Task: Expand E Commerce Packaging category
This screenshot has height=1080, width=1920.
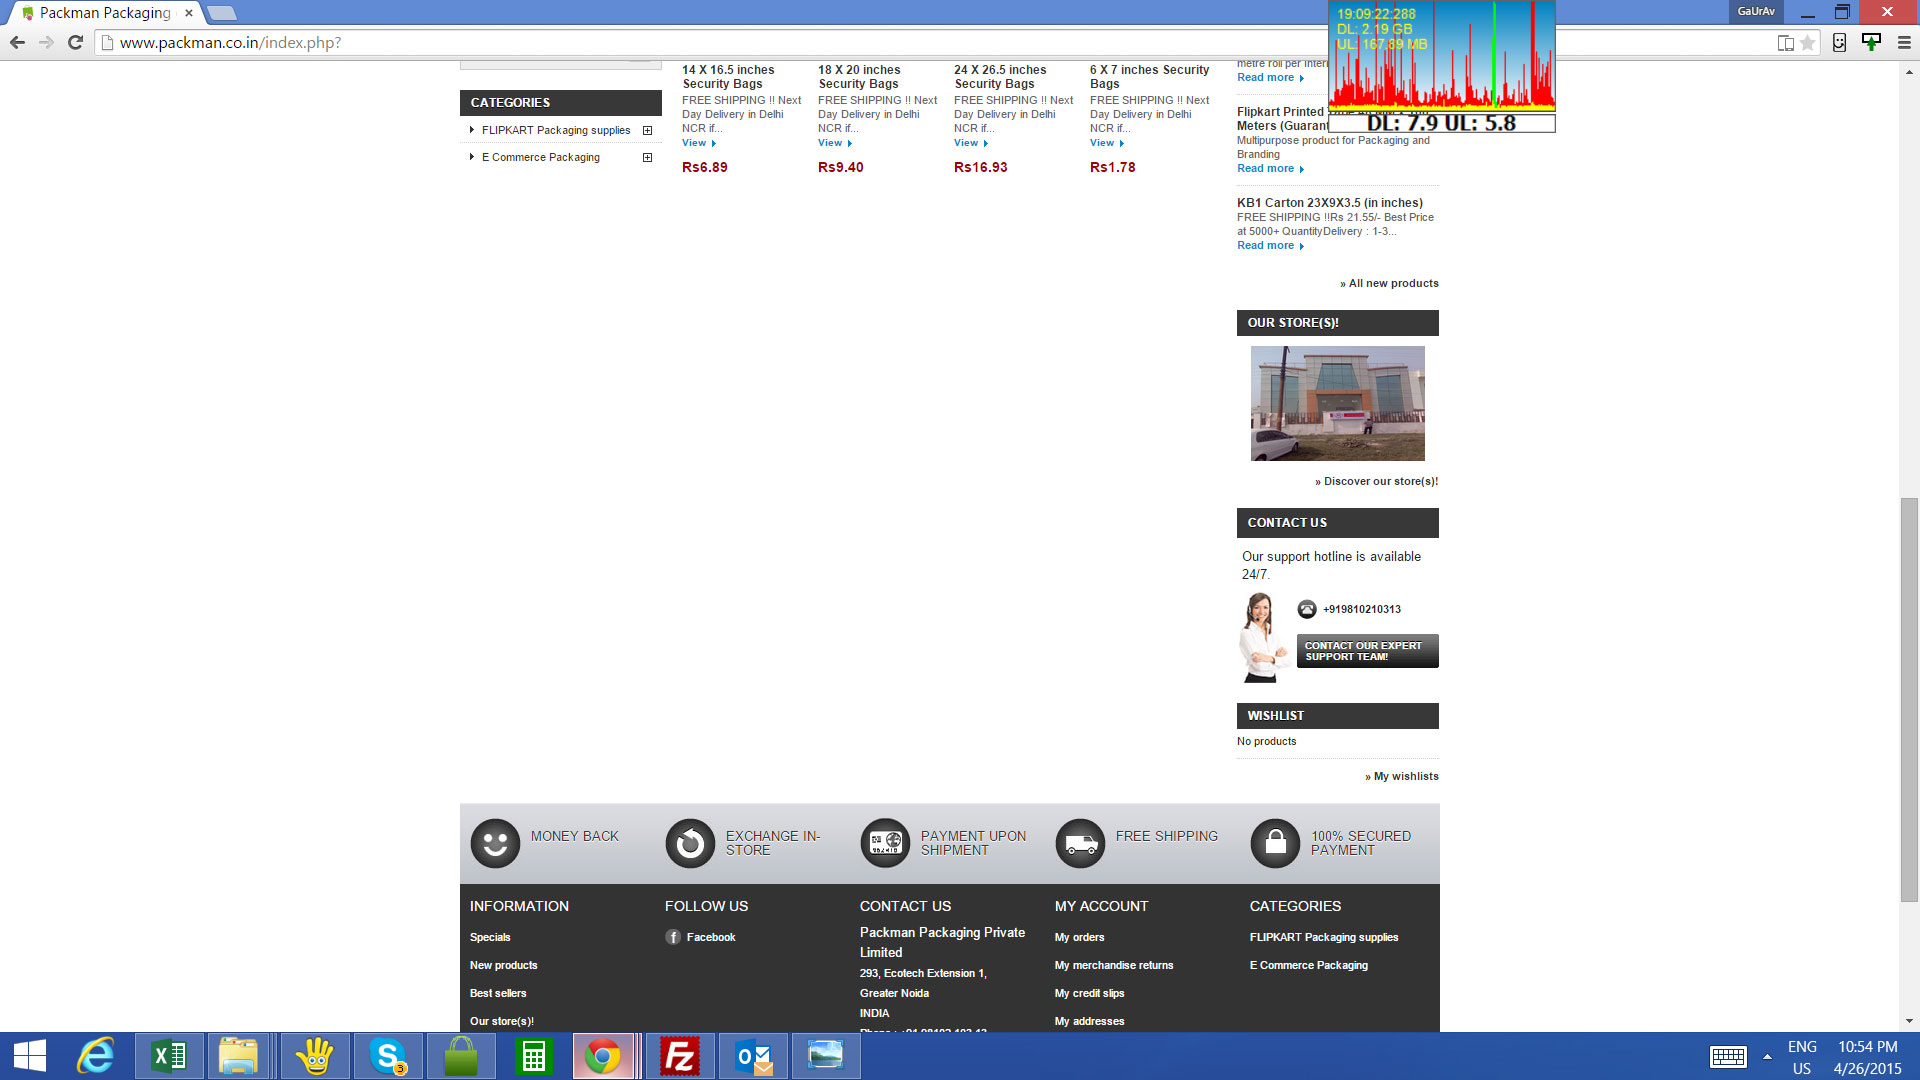Action: click(647, 158)
